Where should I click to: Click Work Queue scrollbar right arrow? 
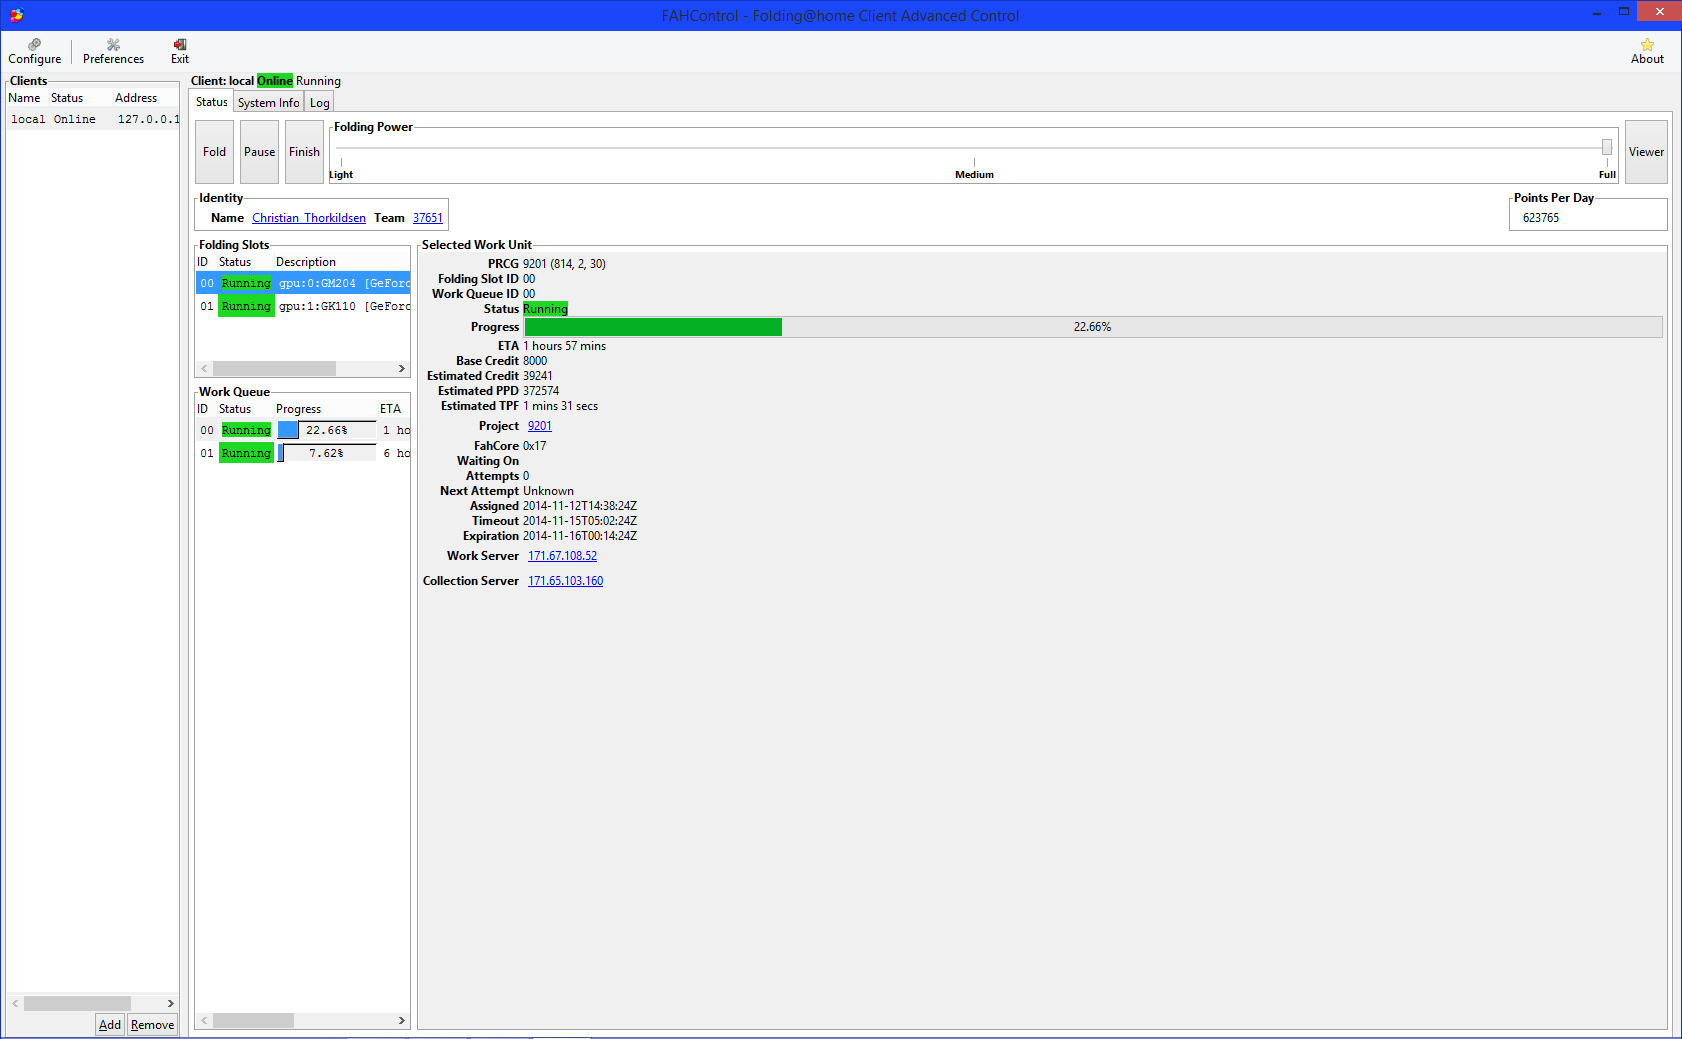pyautogui.click(x=402, y=1021)
